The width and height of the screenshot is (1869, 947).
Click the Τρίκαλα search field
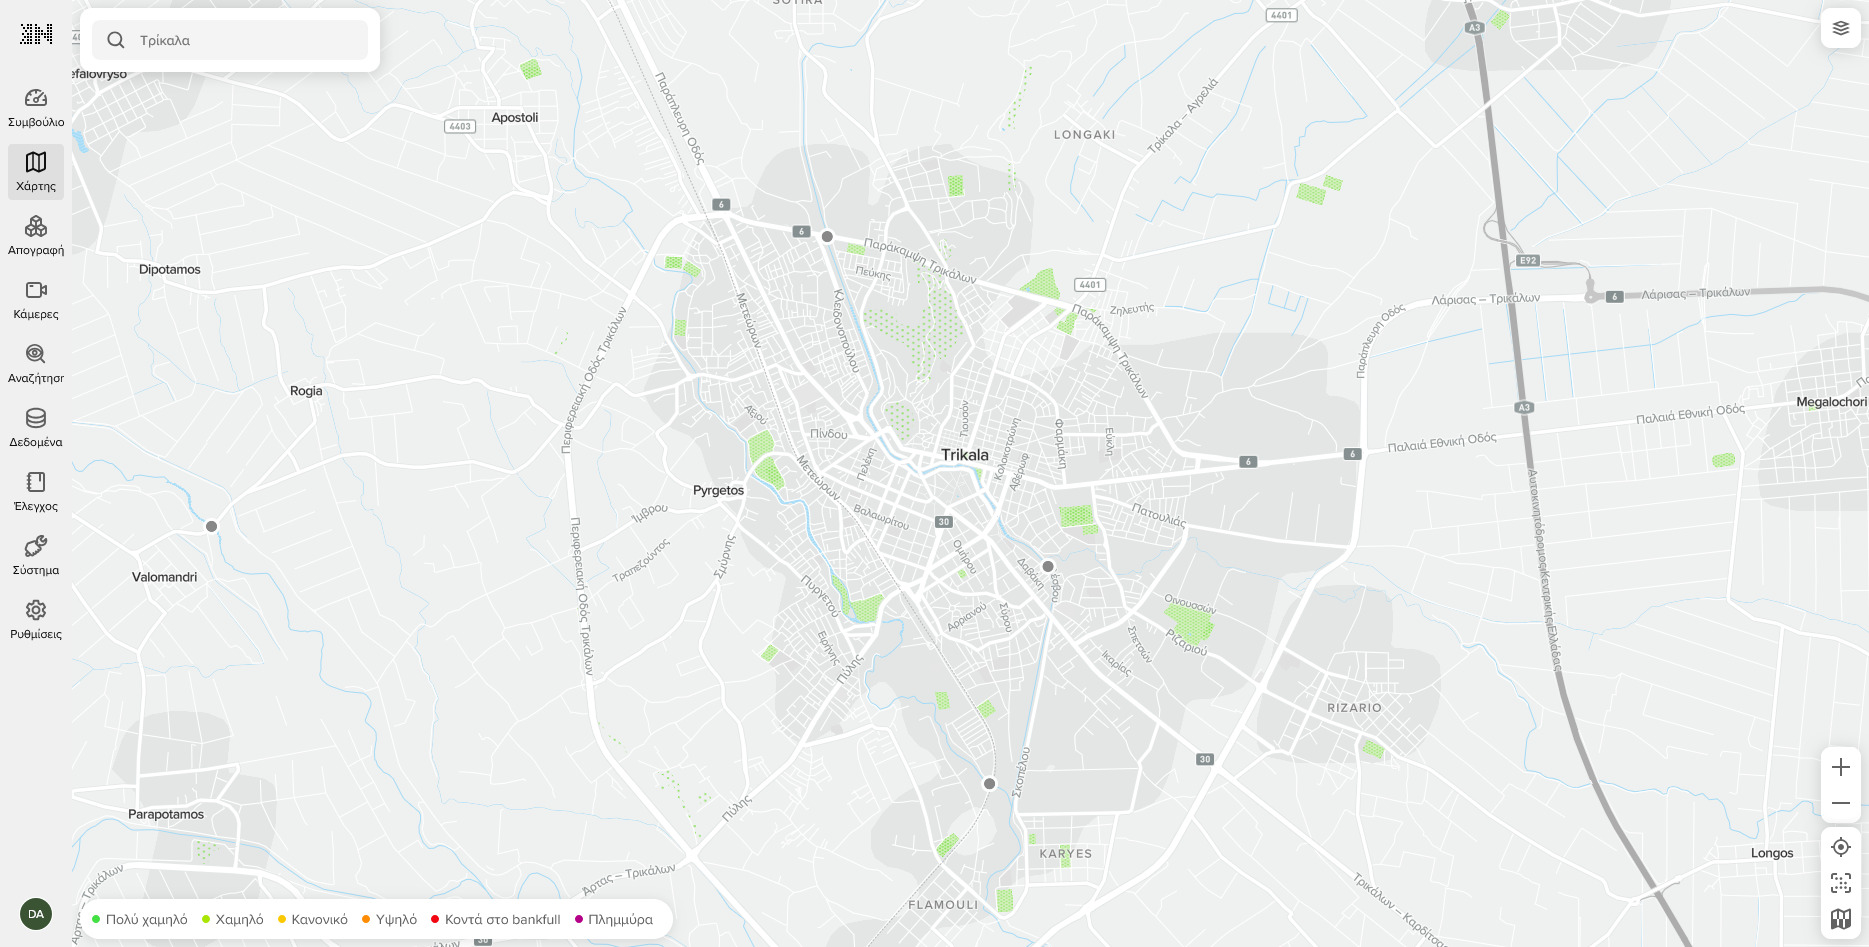(230, 40)
